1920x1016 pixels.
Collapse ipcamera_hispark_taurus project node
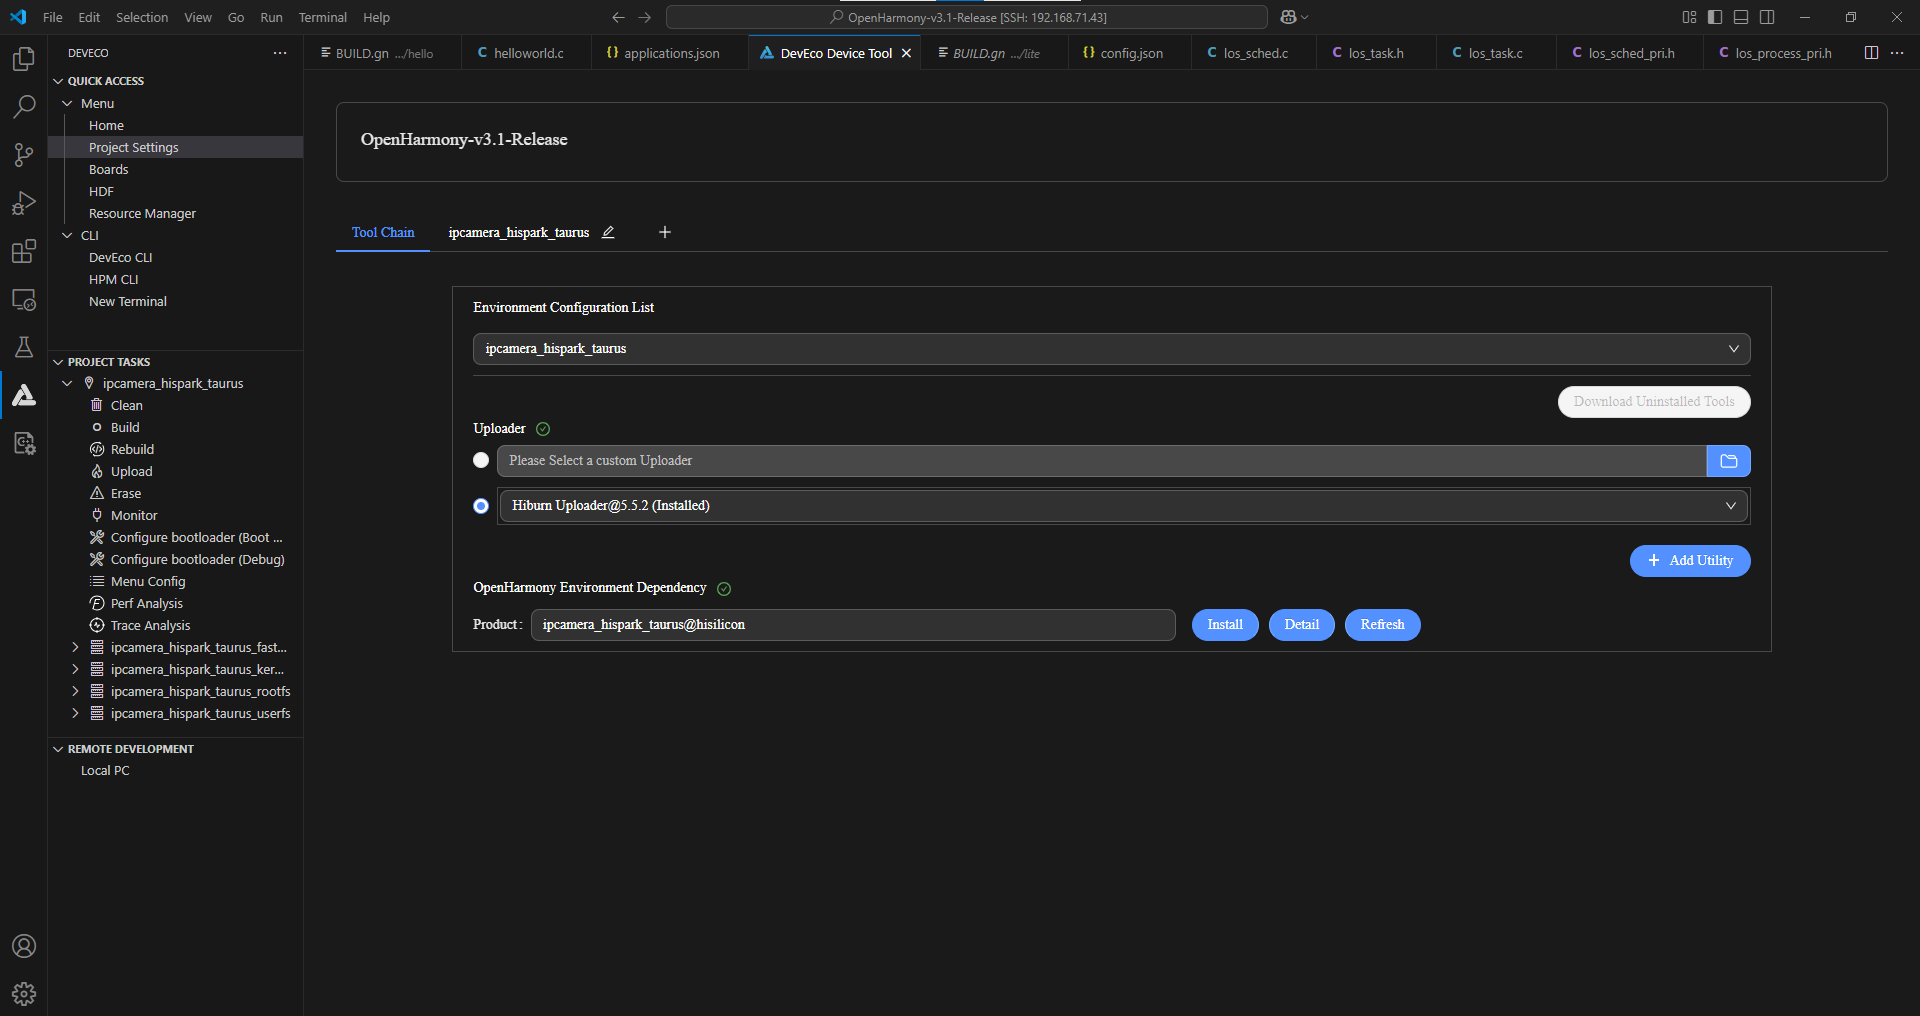[67, 383]
